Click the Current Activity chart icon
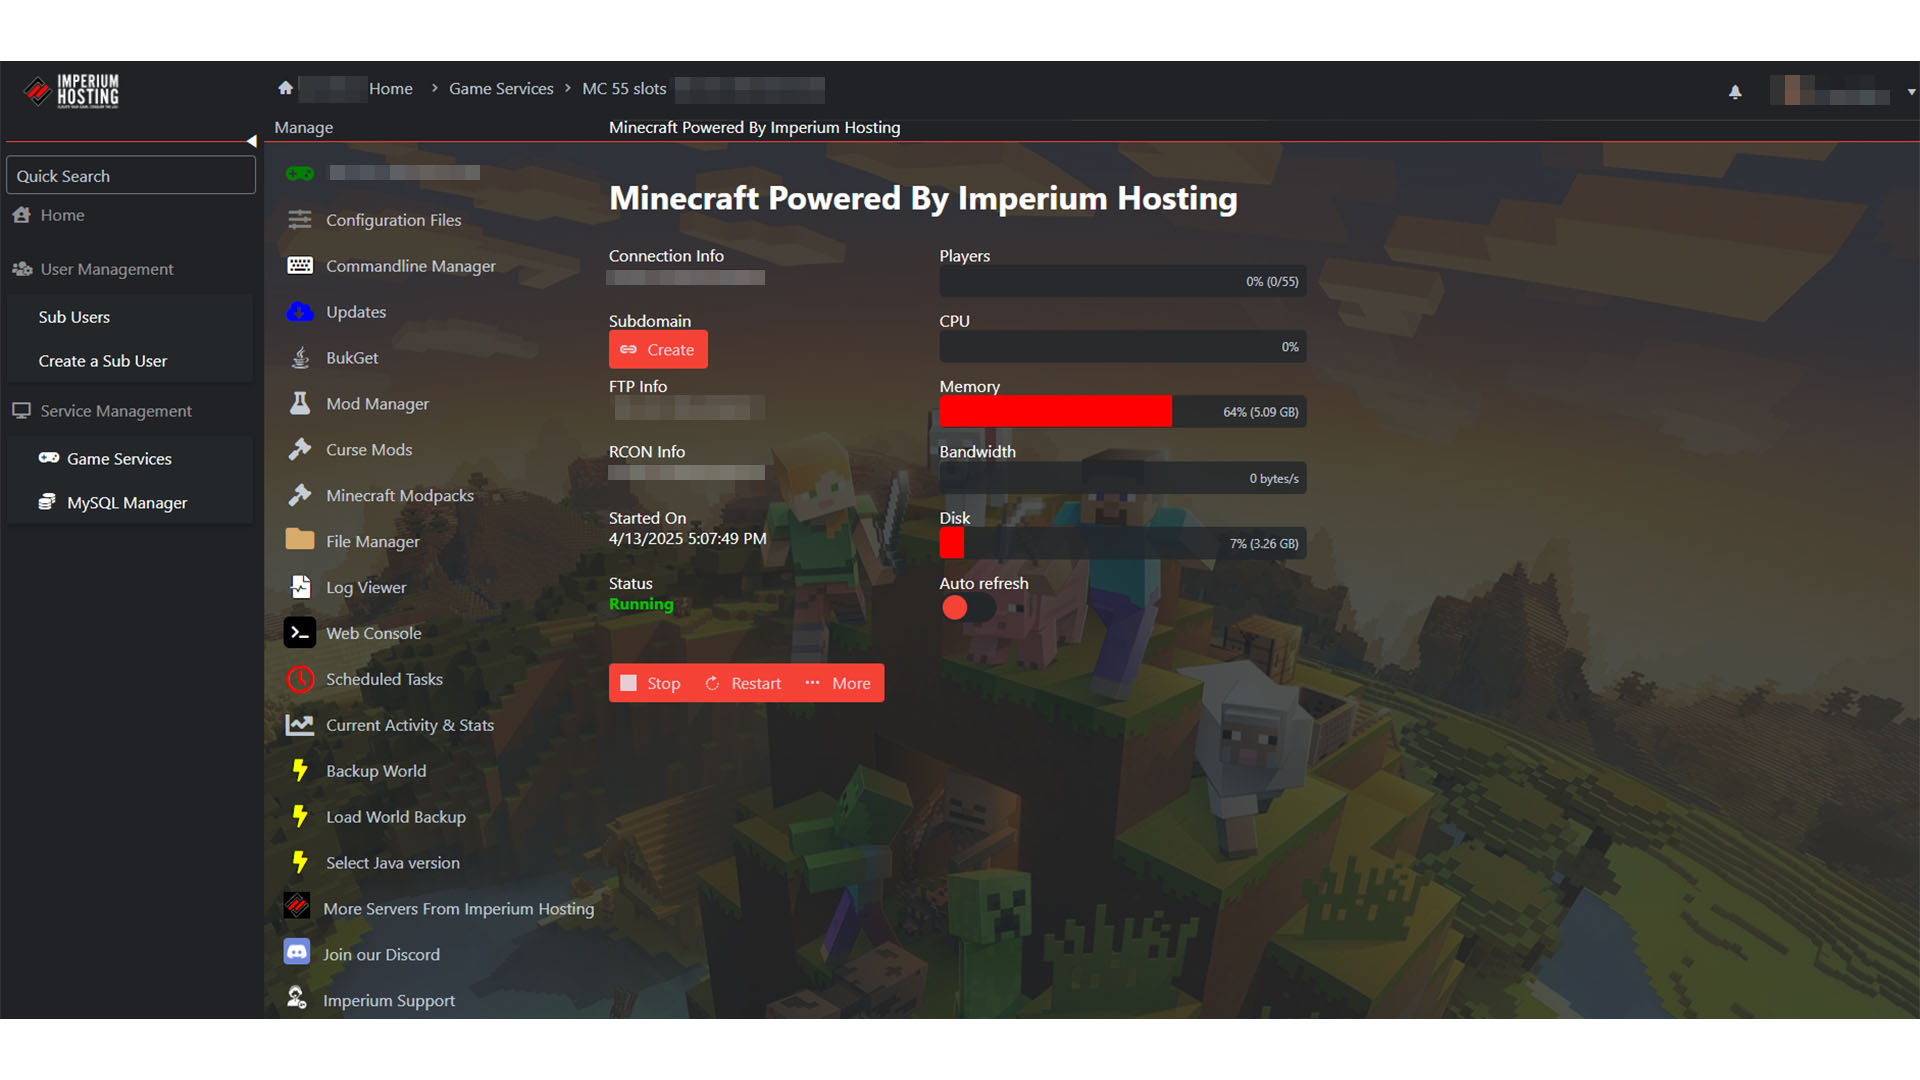This screenshot has height=1080, width=1920. (300, 725)
